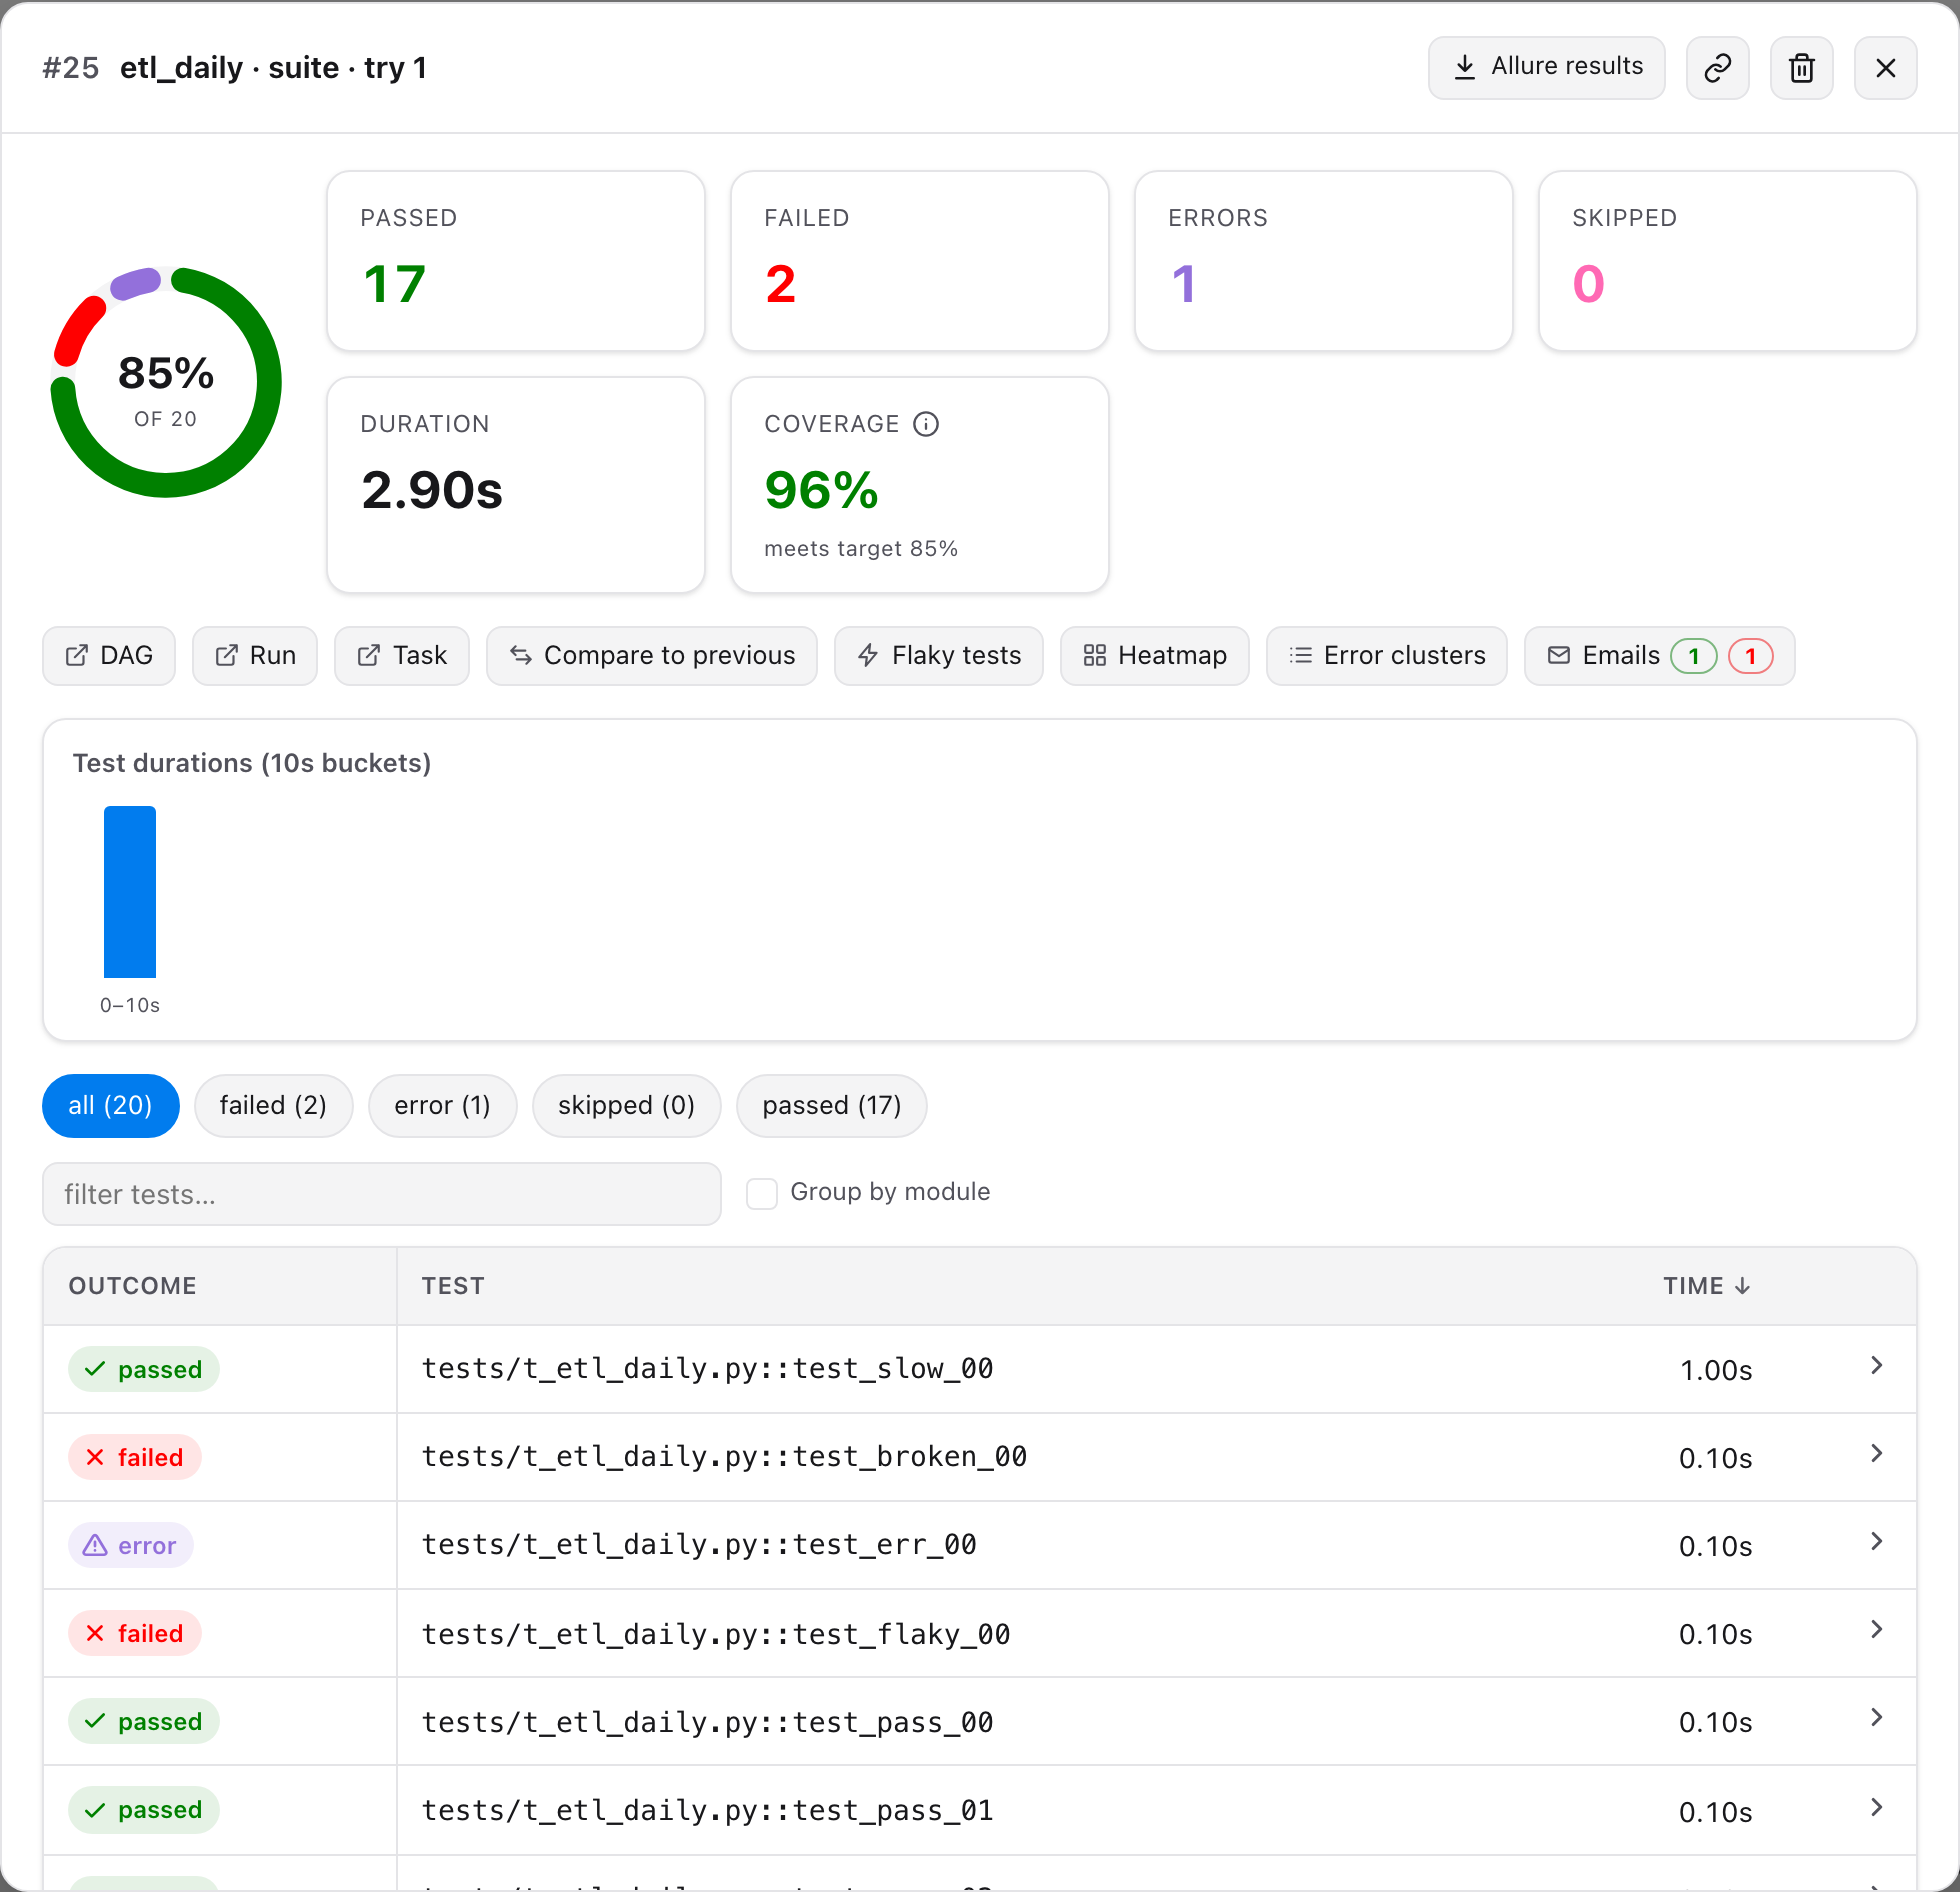Click tests/t_etl_daily.py::test_slow_00 name
This screenshot has width=1960, height=1892.
[x=708, y=1369]
